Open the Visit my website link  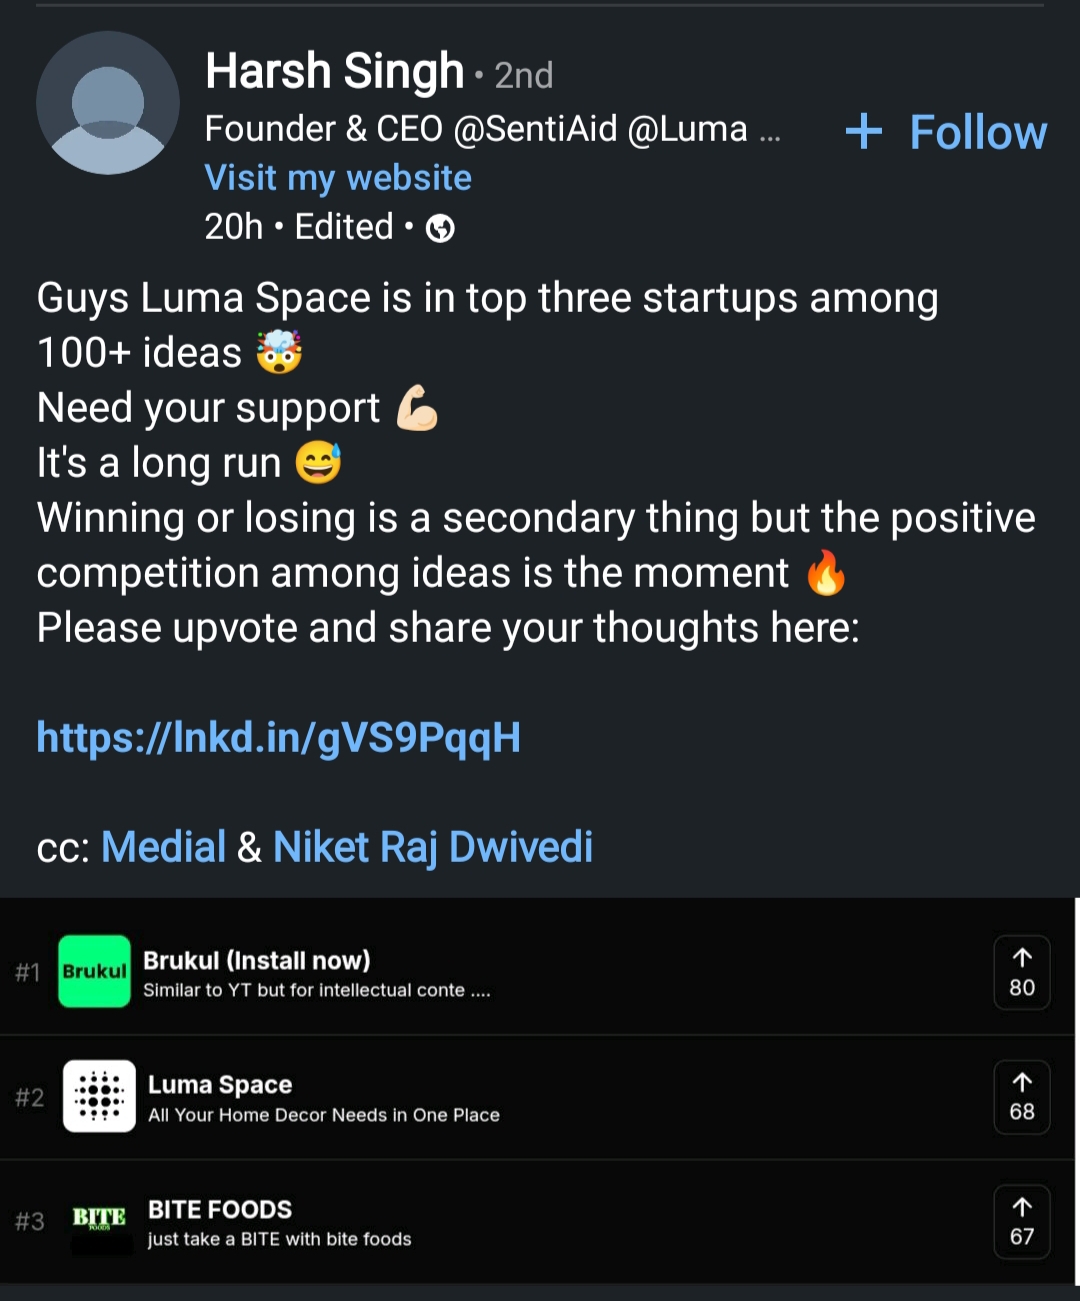tap(338, 178)
